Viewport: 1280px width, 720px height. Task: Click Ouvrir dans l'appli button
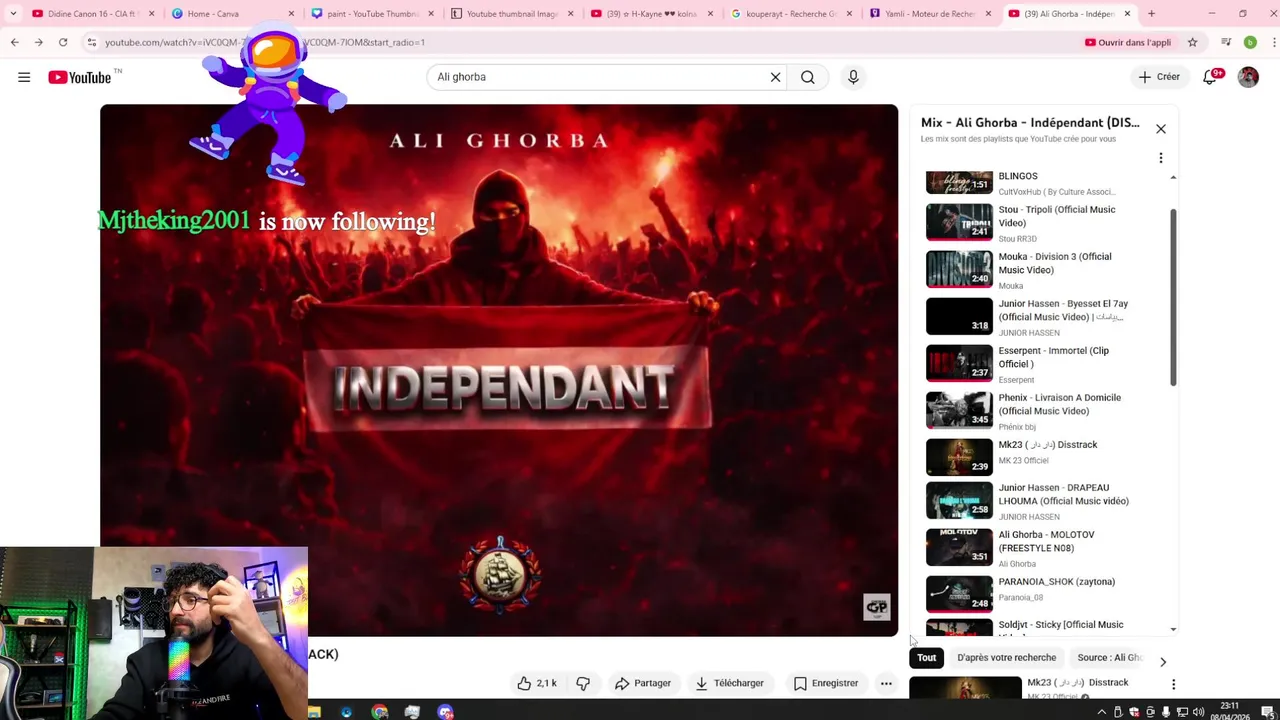1128,42
